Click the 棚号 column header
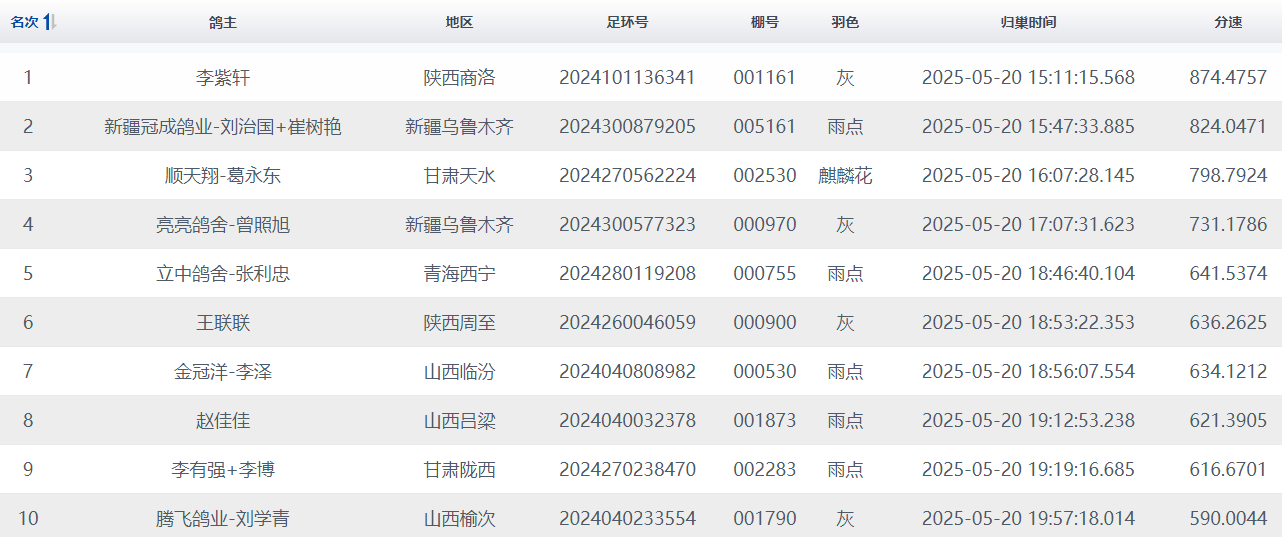The height and width of the screenshot is (537, 1282). pyautogui.click(x=764, y=22)
